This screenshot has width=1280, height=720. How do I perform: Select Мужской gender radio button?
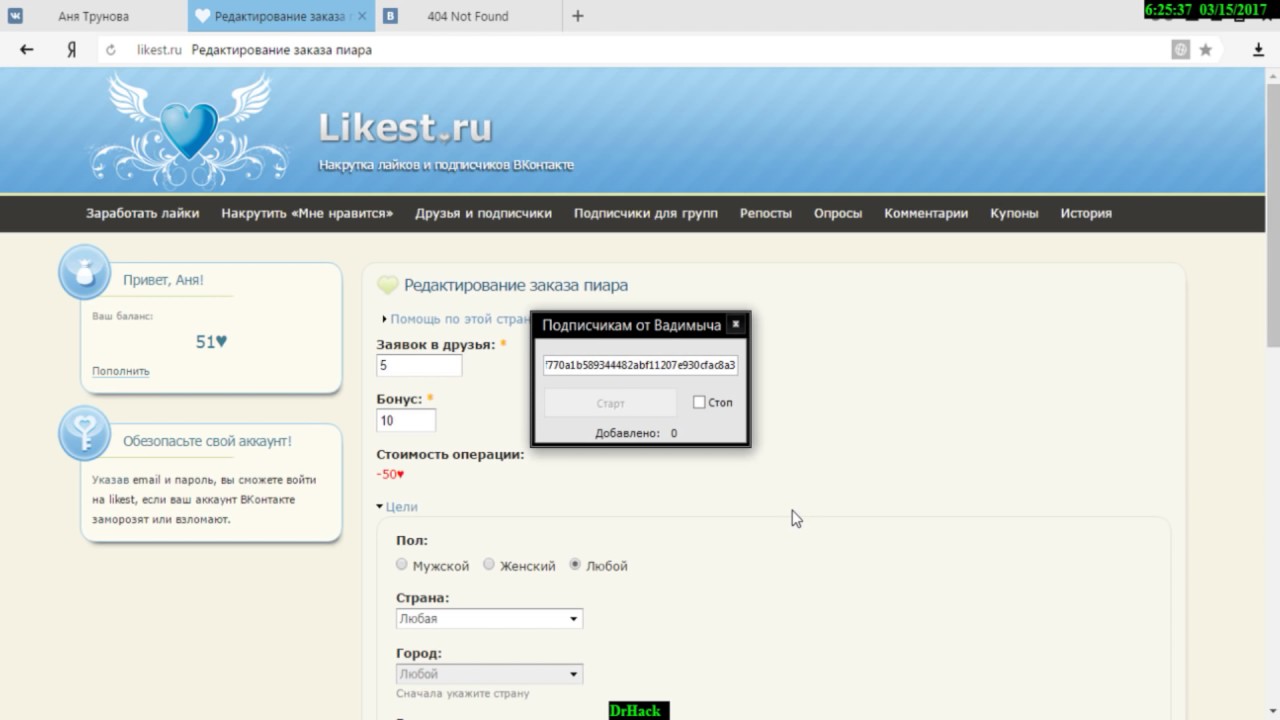(402, 565)
